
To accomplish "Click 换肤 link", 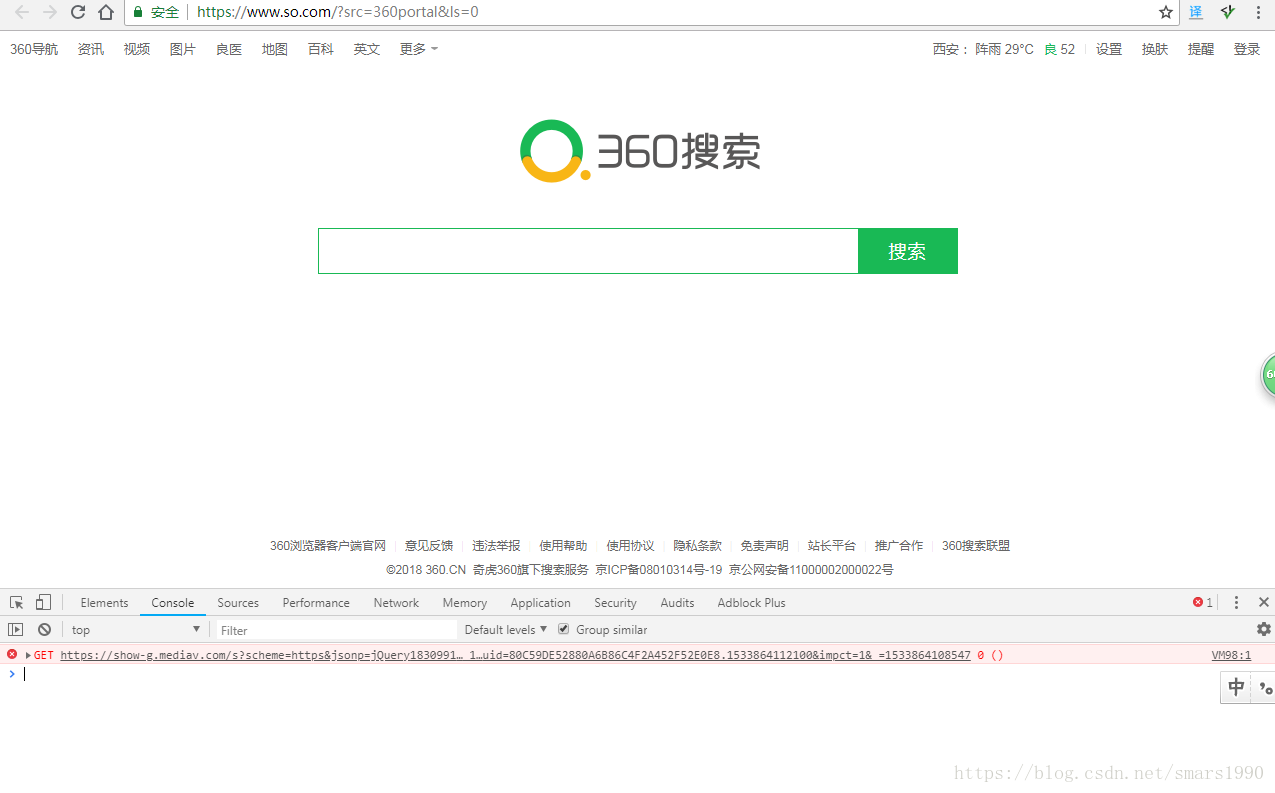I will tap(1155, 49).
